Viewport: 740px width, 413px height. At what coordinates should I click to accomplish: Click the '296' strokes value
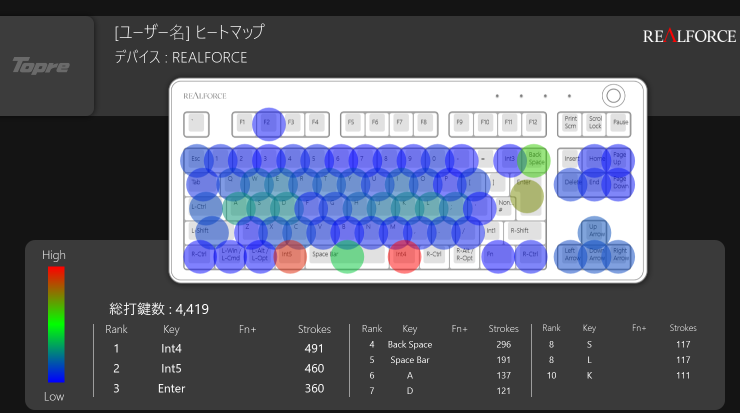tap(504, 345)
